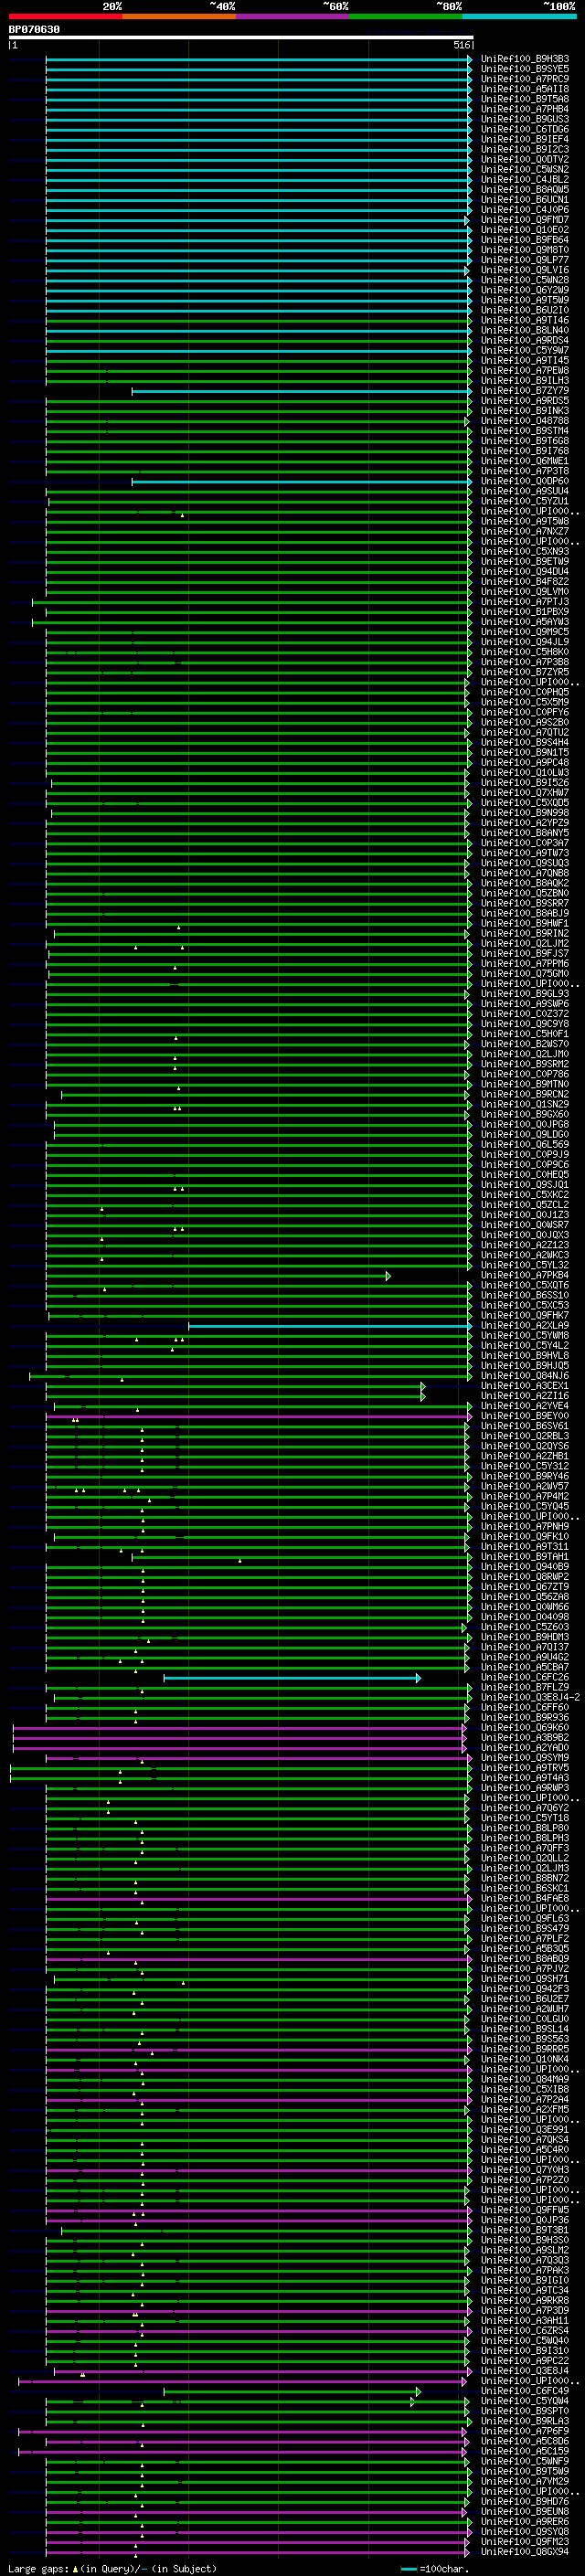
Task: Select the UniRef100_Q9LP77 label
Action: 524,260
